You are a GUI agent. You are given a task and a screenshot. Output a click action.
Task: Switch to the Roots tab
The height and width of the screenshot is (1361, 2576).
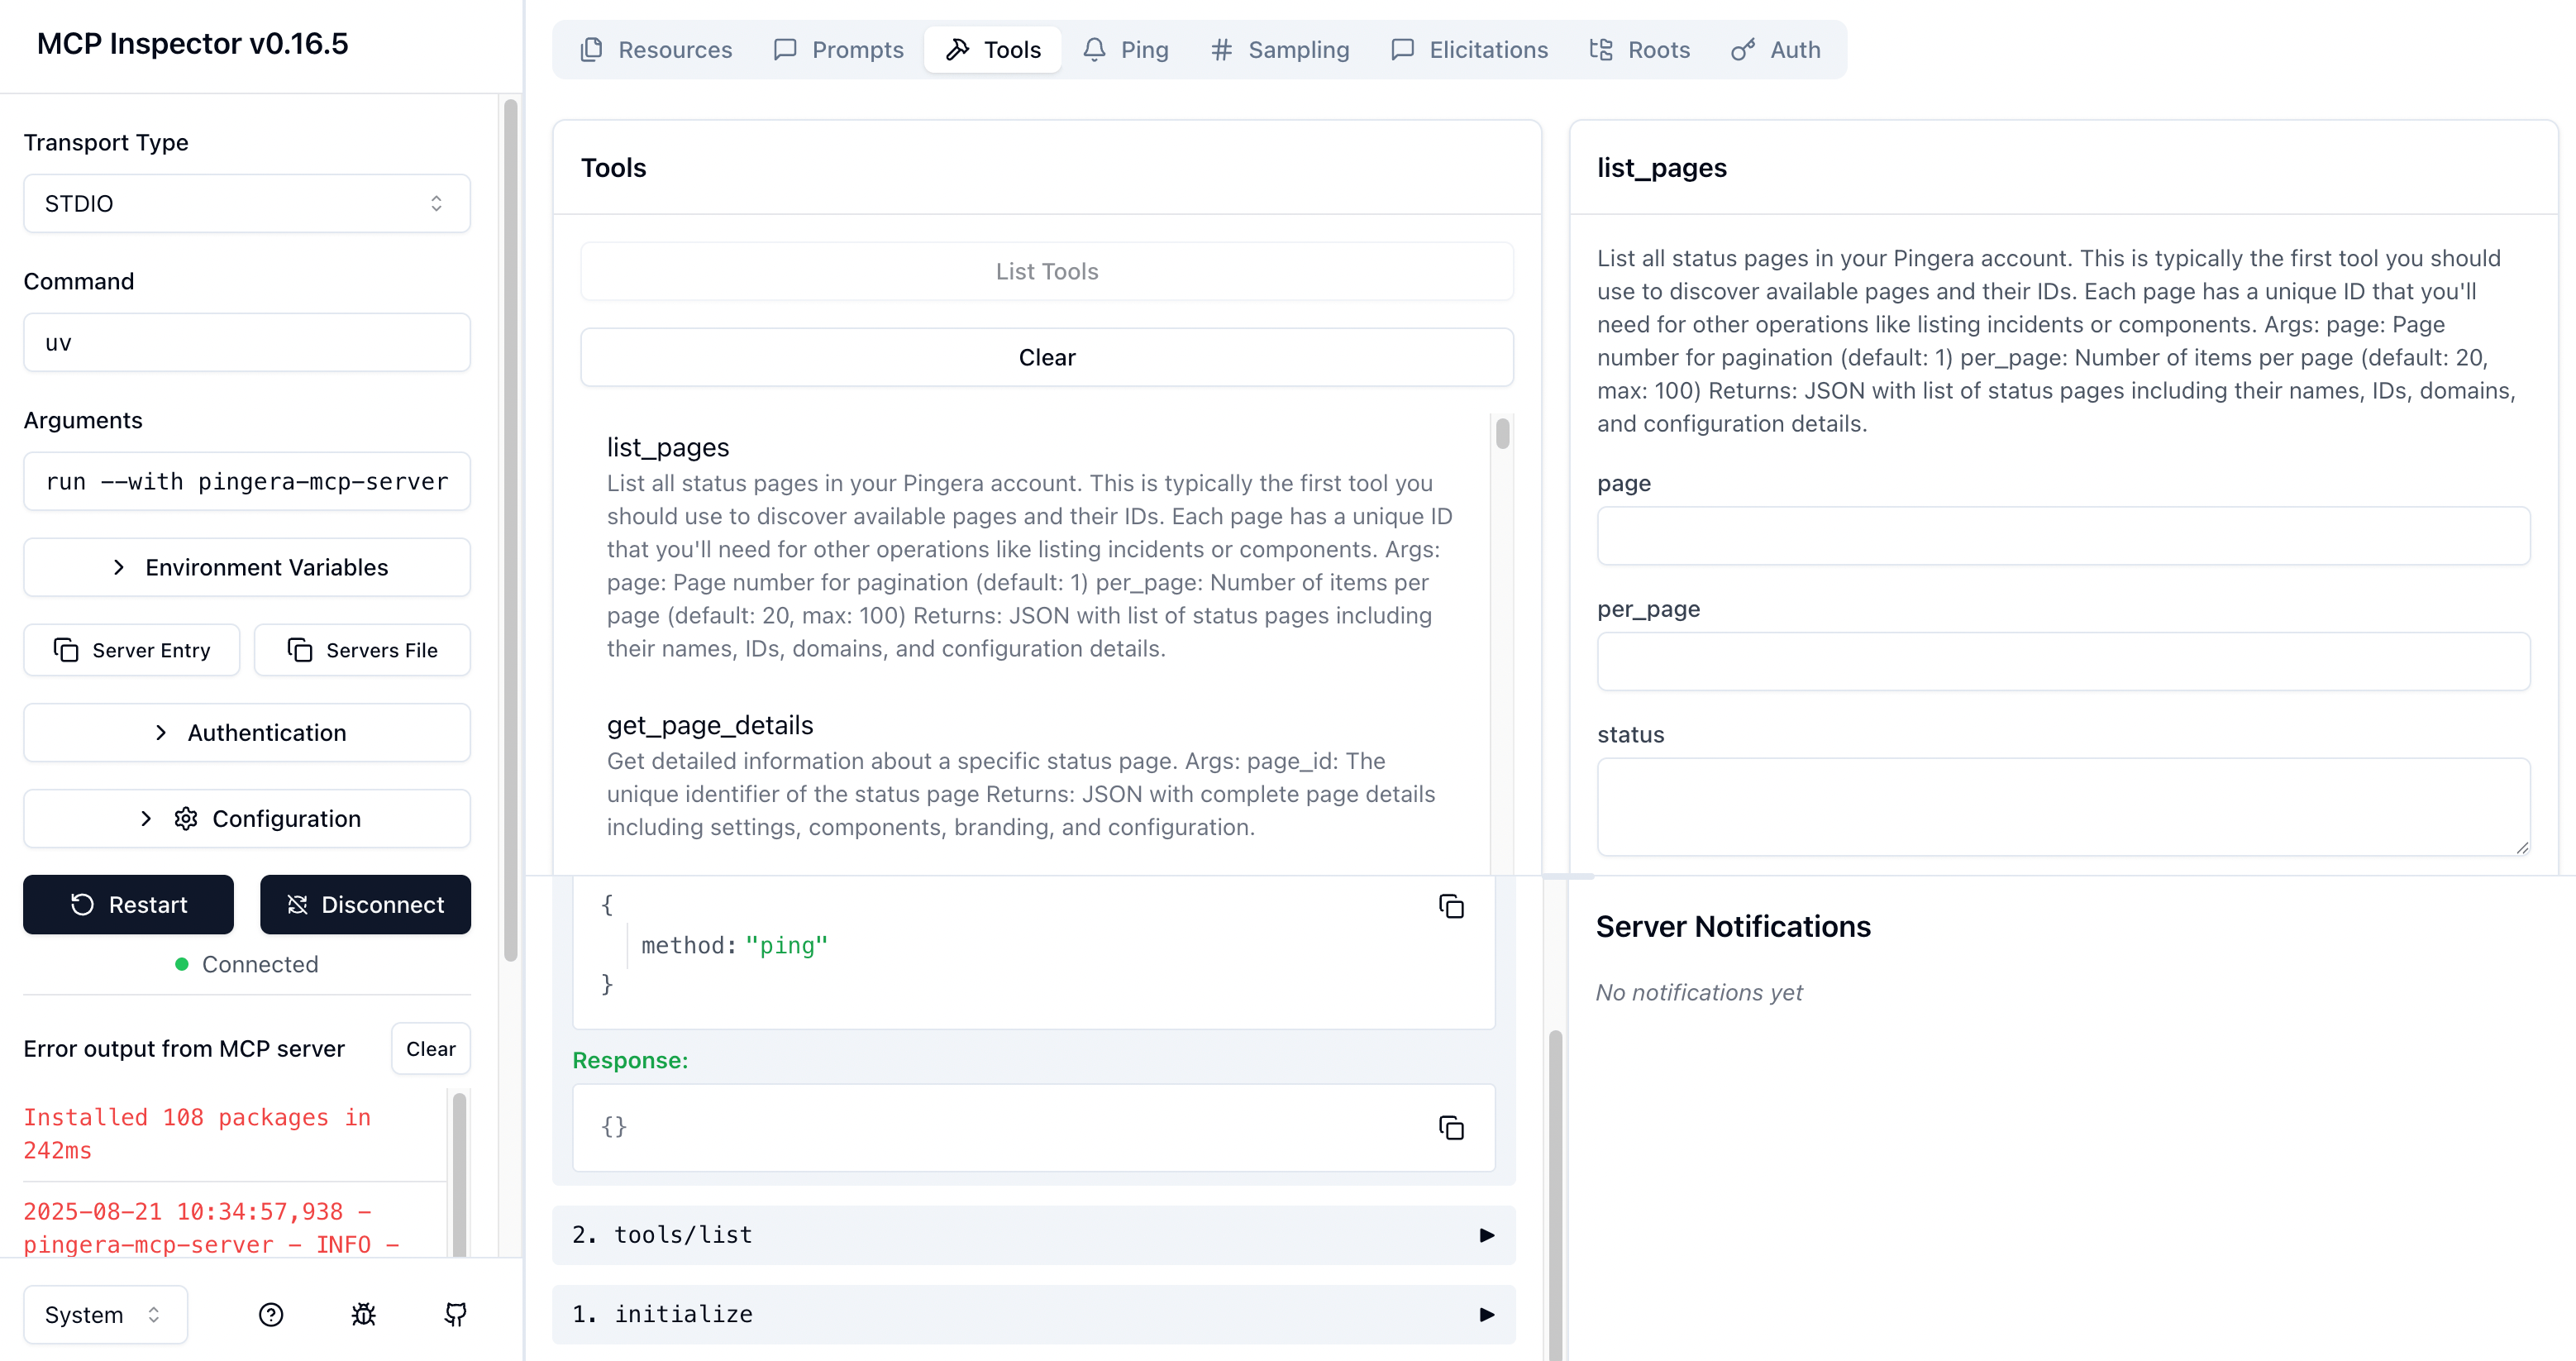click(x=1640, y=50)
